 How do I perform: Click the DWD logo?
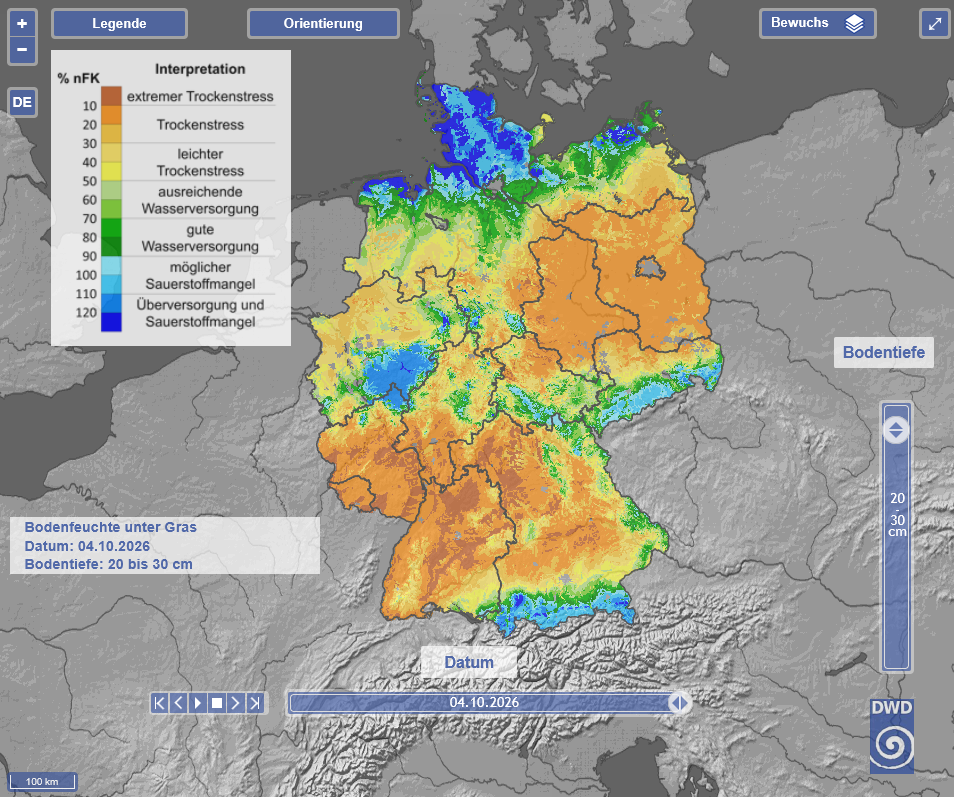(892, 736)
